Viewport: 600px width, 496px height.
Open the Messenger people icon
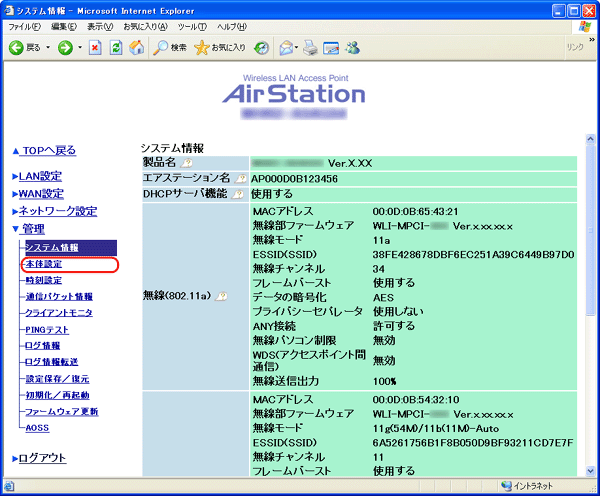pyautogui.click(x=352, y=48)
